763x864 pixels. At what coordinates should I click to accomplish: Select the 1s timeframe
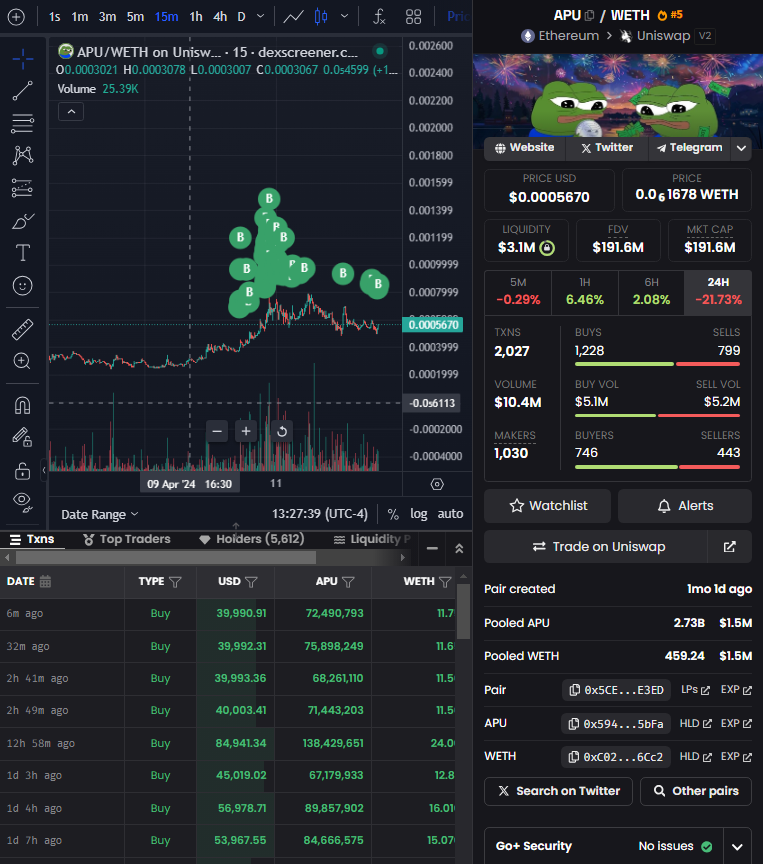pos(55,17)
